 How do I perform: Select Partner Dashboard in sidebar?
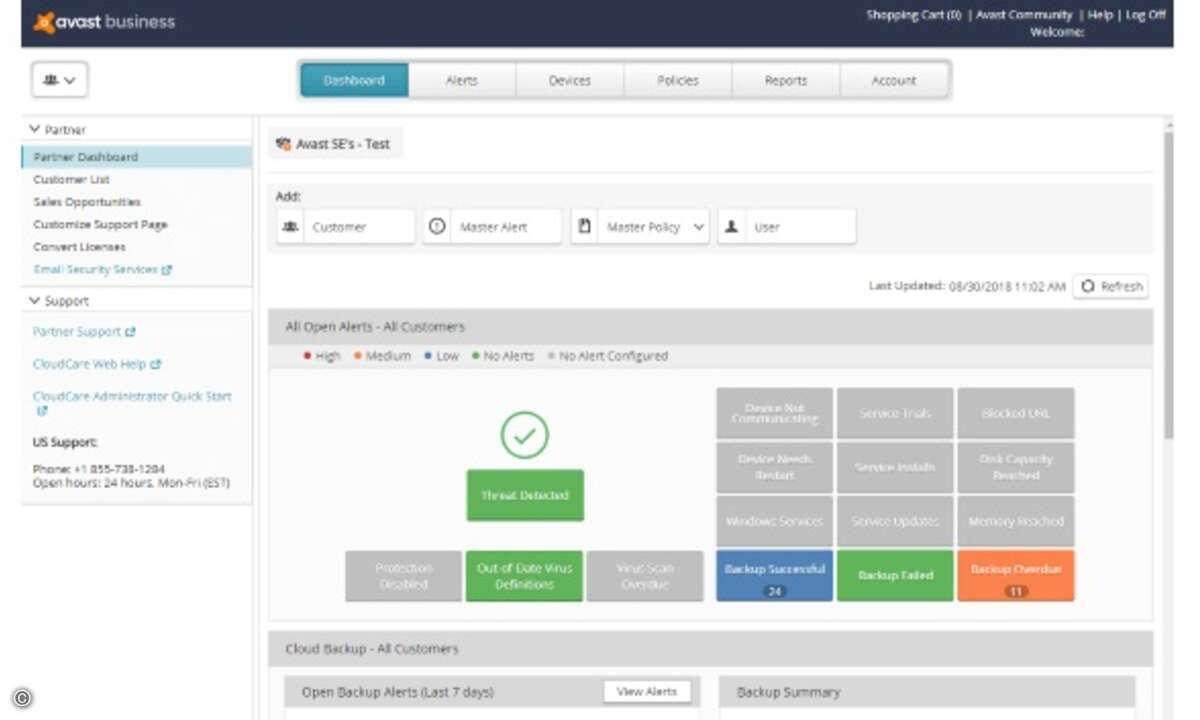pyautogui.click(x=137, y=157)
